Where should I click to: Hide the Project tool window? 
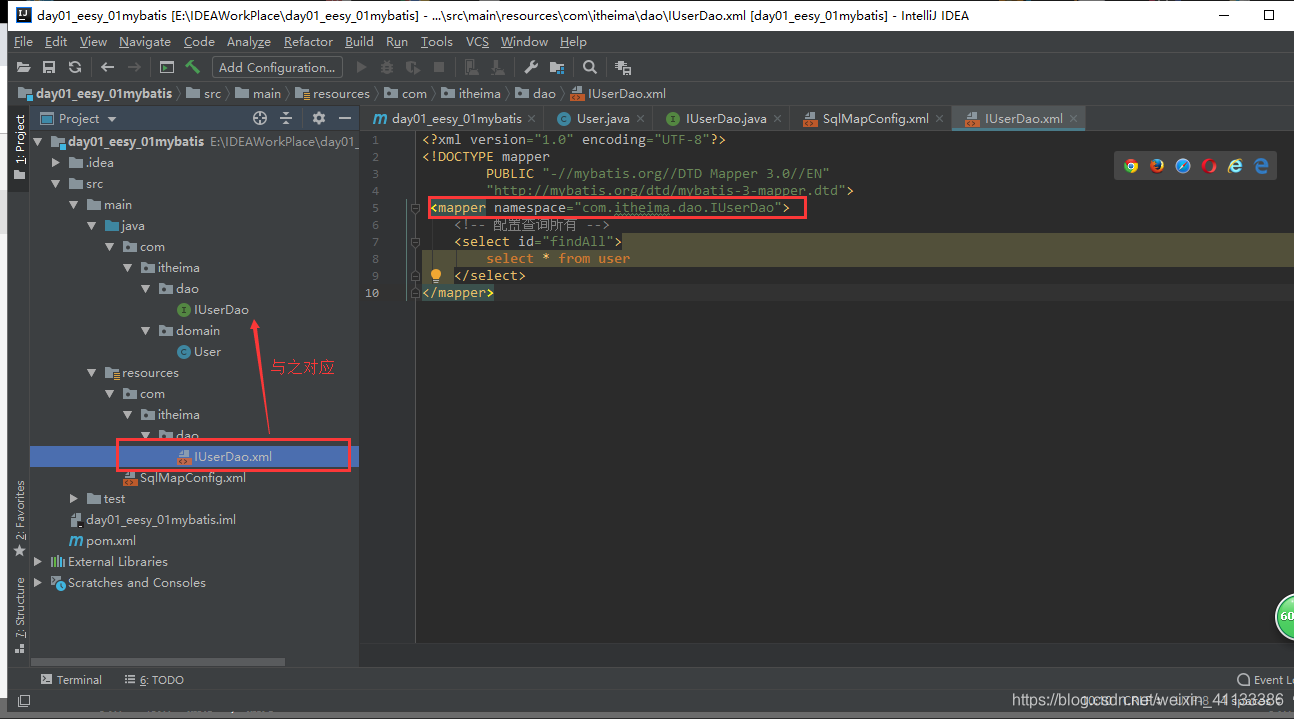344,118
